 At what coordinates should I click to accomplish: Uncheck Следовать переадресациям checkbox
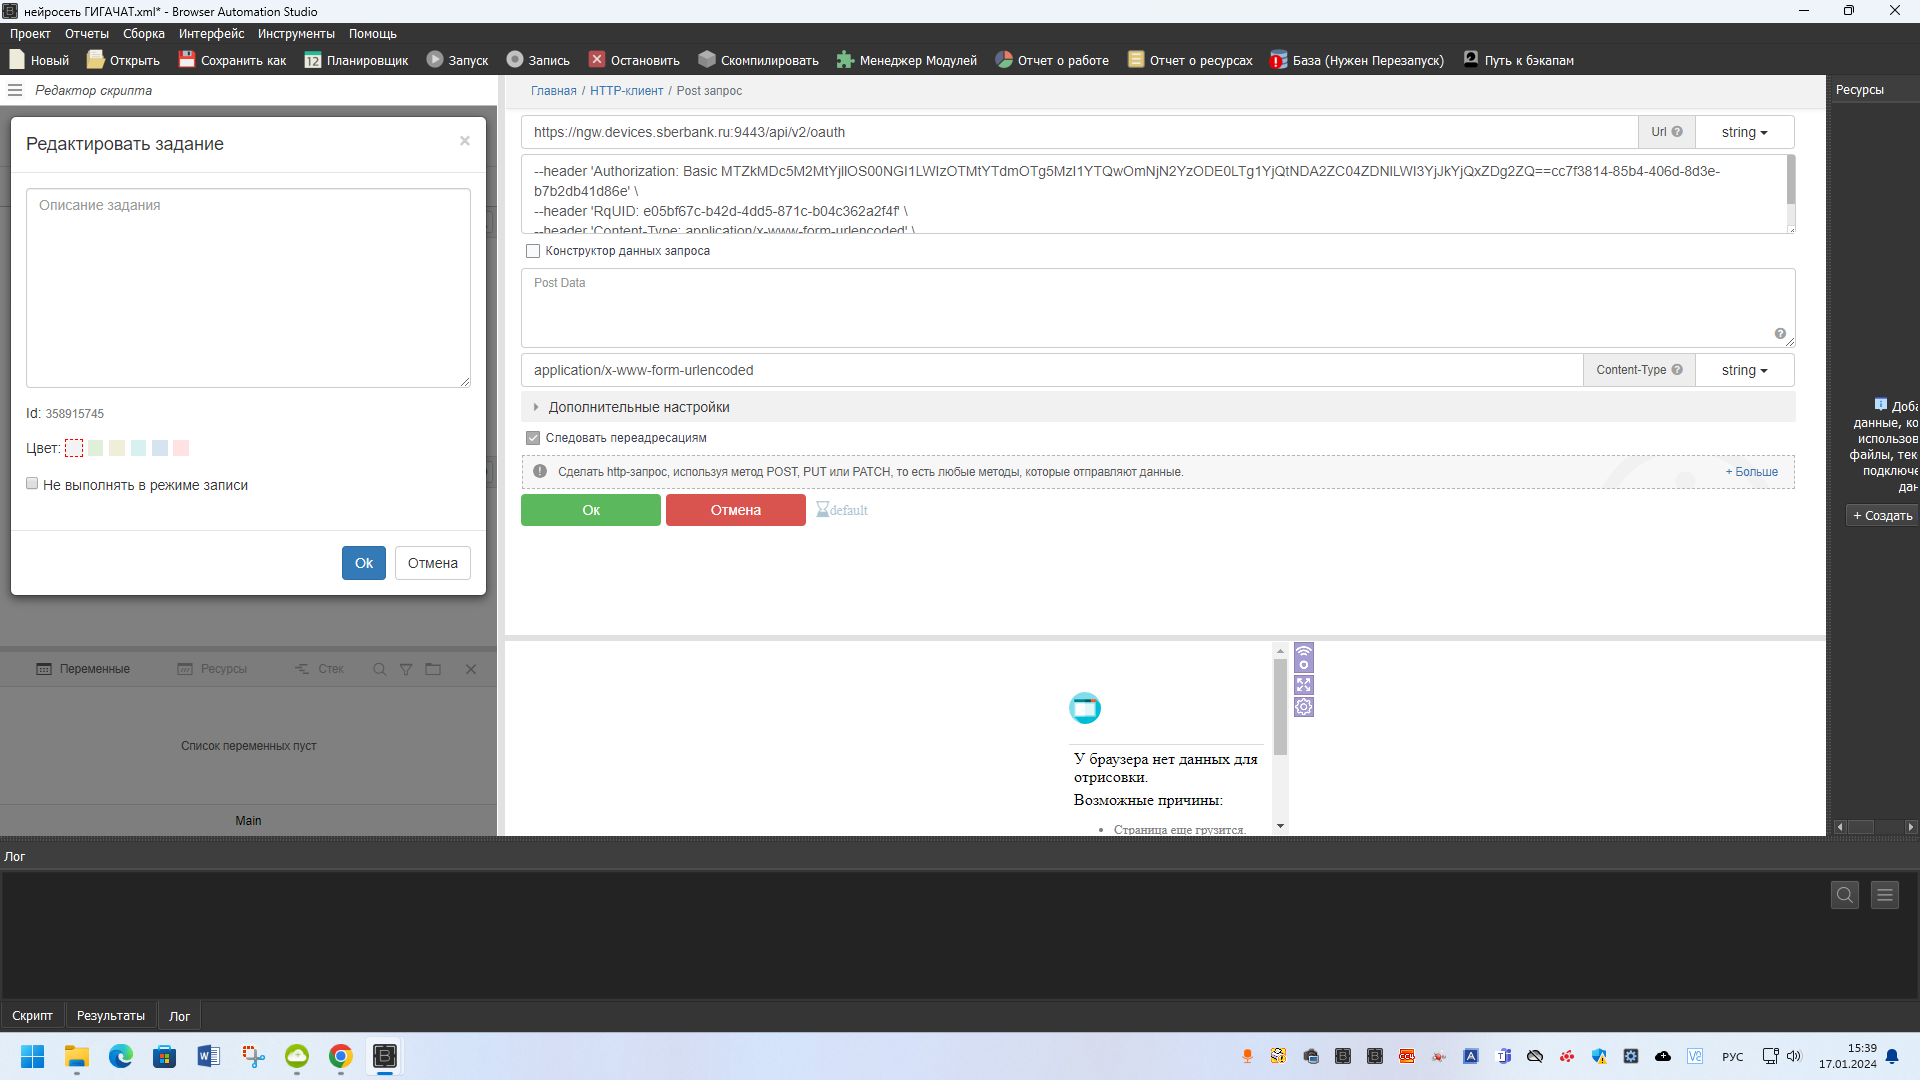(533, 438)
